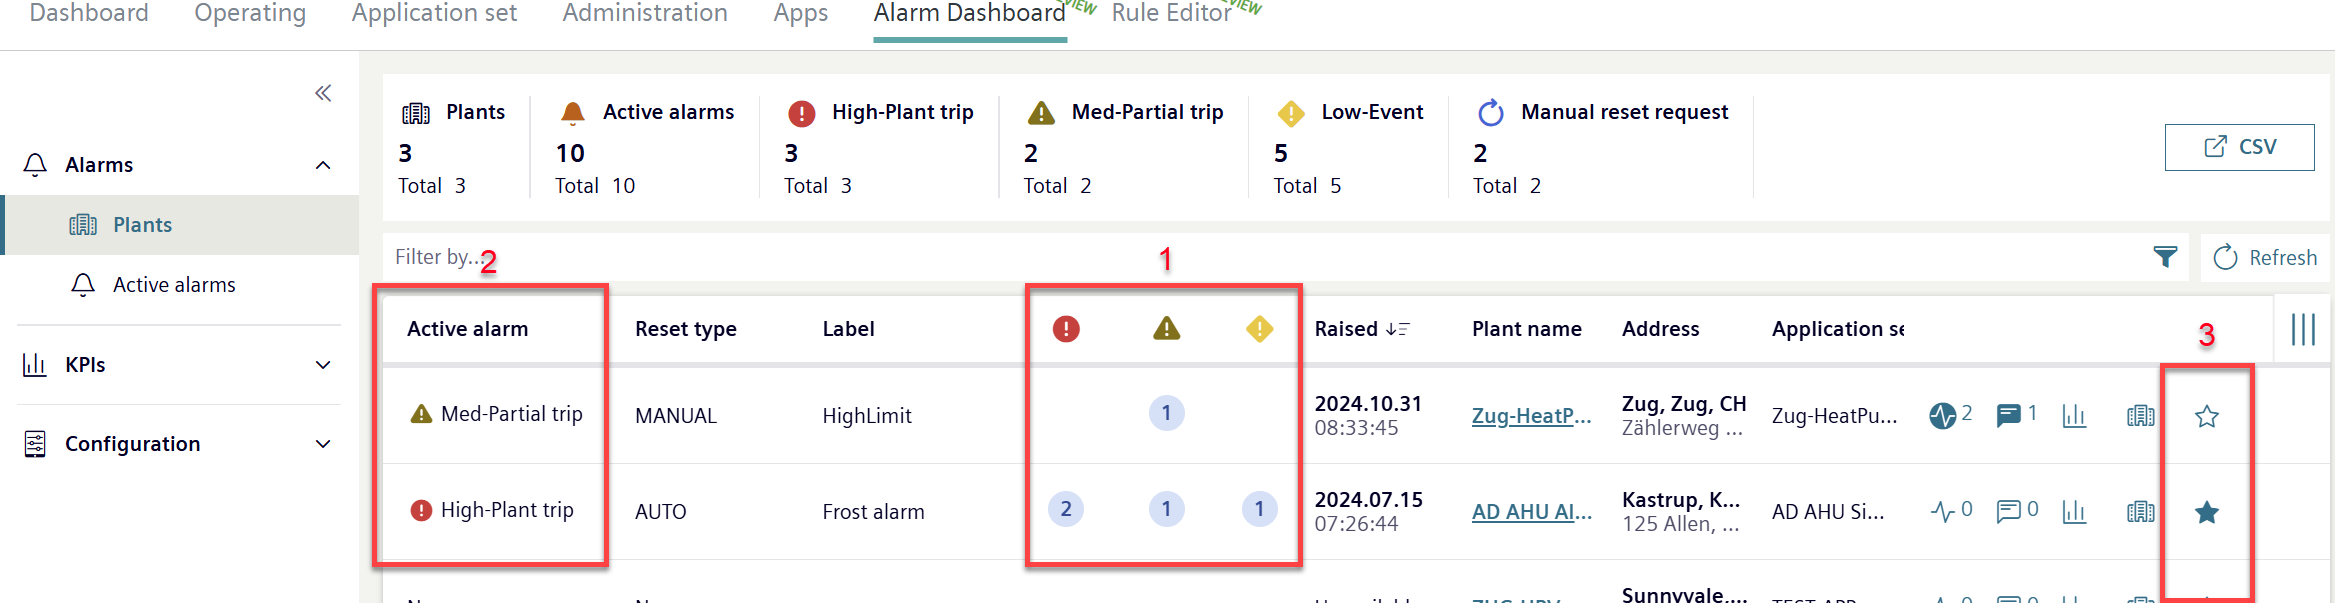Viewport: 2335px width, 603px height.
Task: Open the filter funnel icon
Action: pos(2165,257)
